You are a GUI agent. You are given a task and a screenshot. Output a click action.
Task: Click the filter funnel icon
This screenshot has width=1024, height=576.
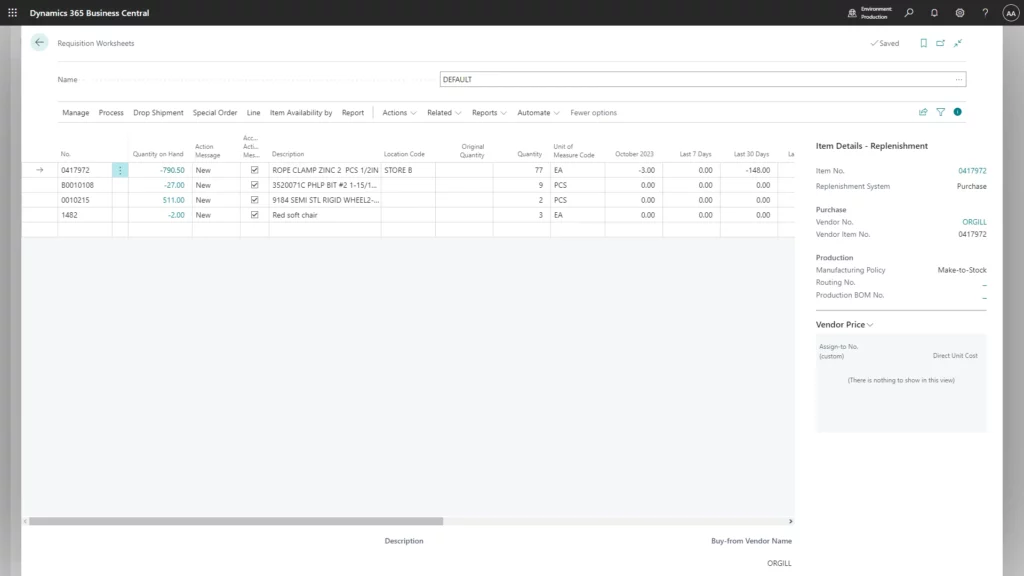940,113
